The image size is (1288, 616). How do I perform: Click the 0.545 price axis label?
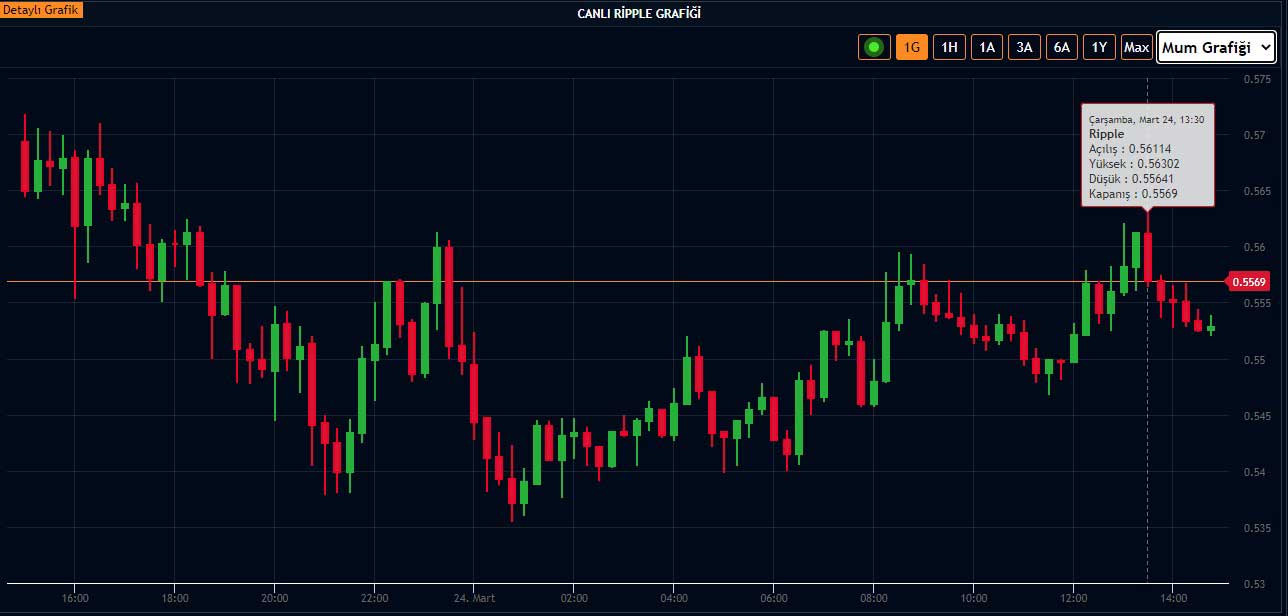(x=1256, y=415)
